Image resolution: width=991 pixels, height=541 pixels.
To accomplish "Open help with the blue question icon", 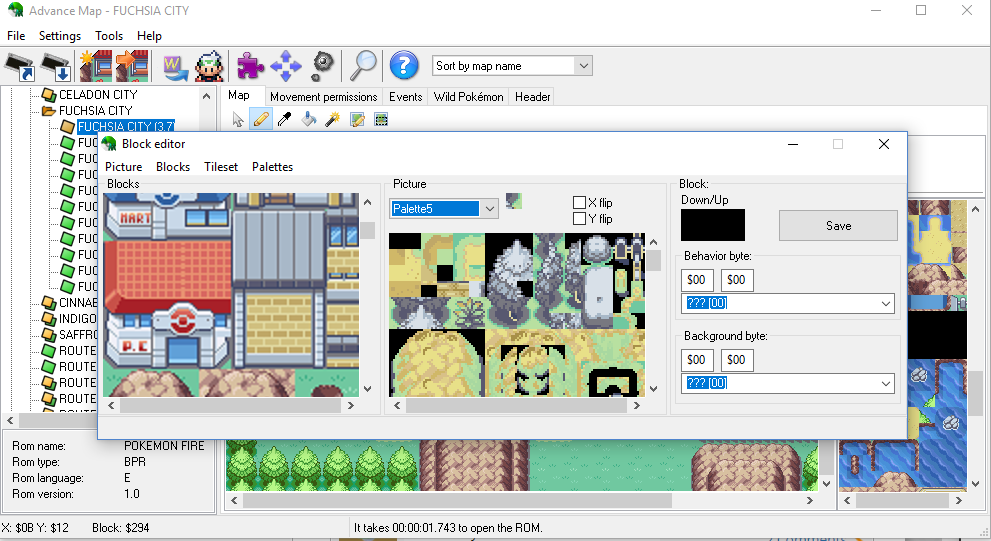I will [404, 66].
